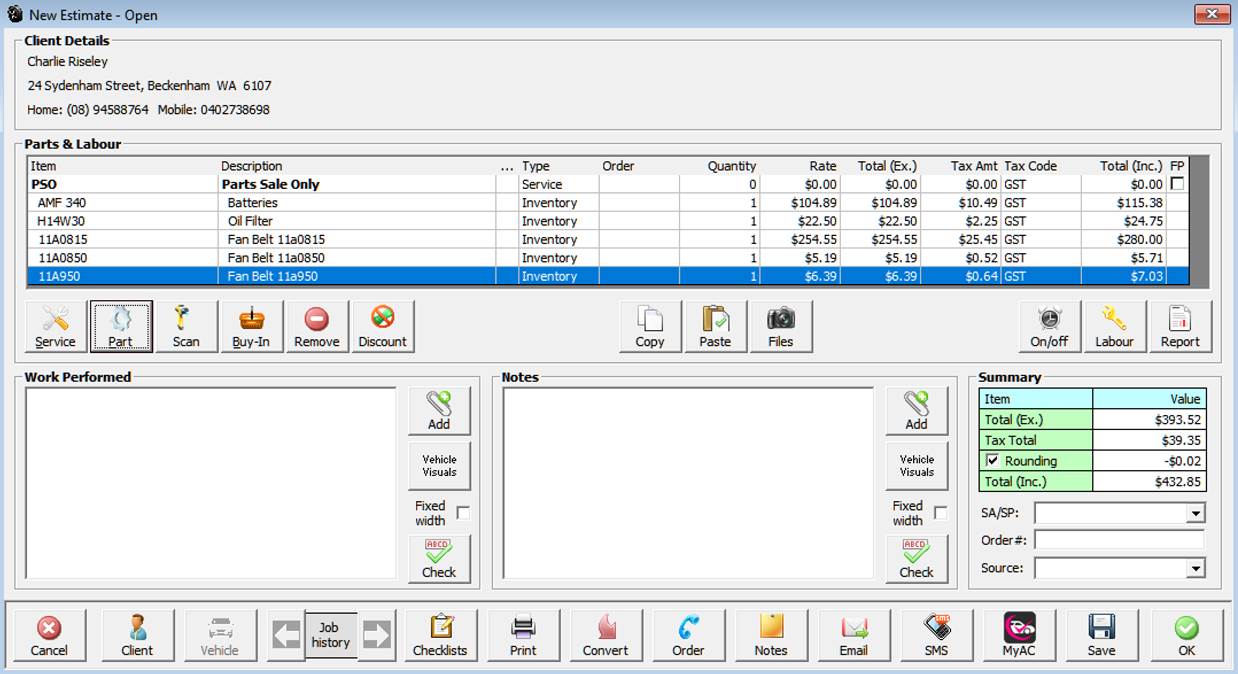Click the Order# input field
The height and width of the screenshot is (674, 1238).
pyautogui.click(x=1119, y=541)
